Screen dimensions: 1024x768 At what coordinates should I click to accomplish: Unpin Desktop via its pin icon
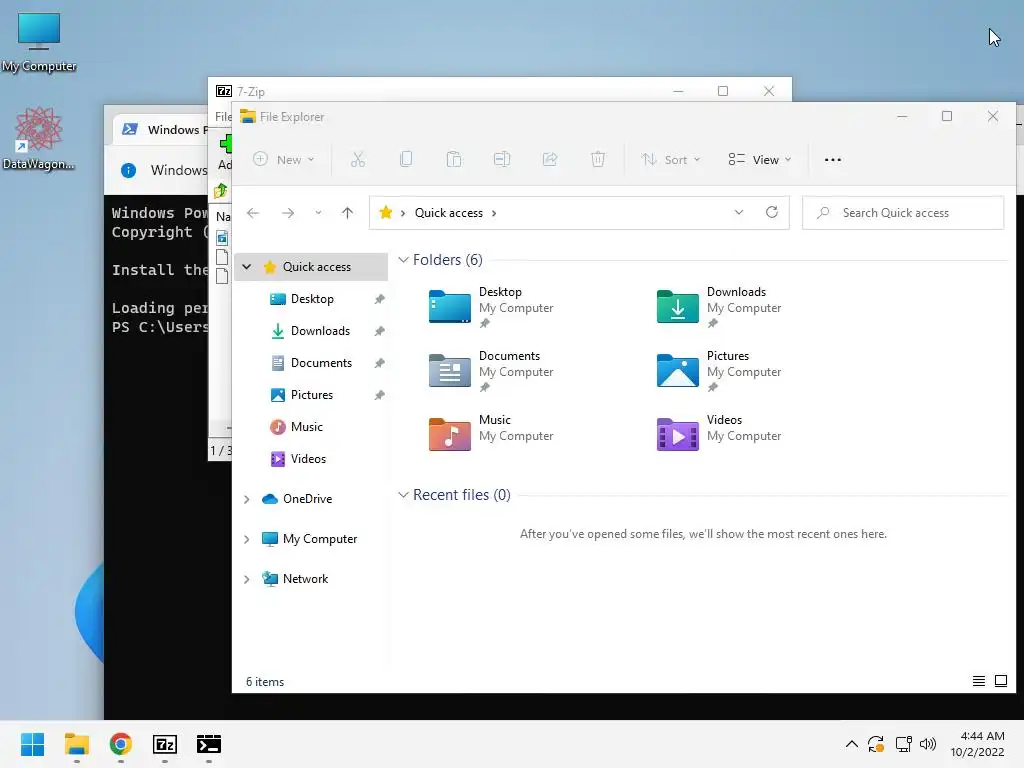[x=379, y=299]
